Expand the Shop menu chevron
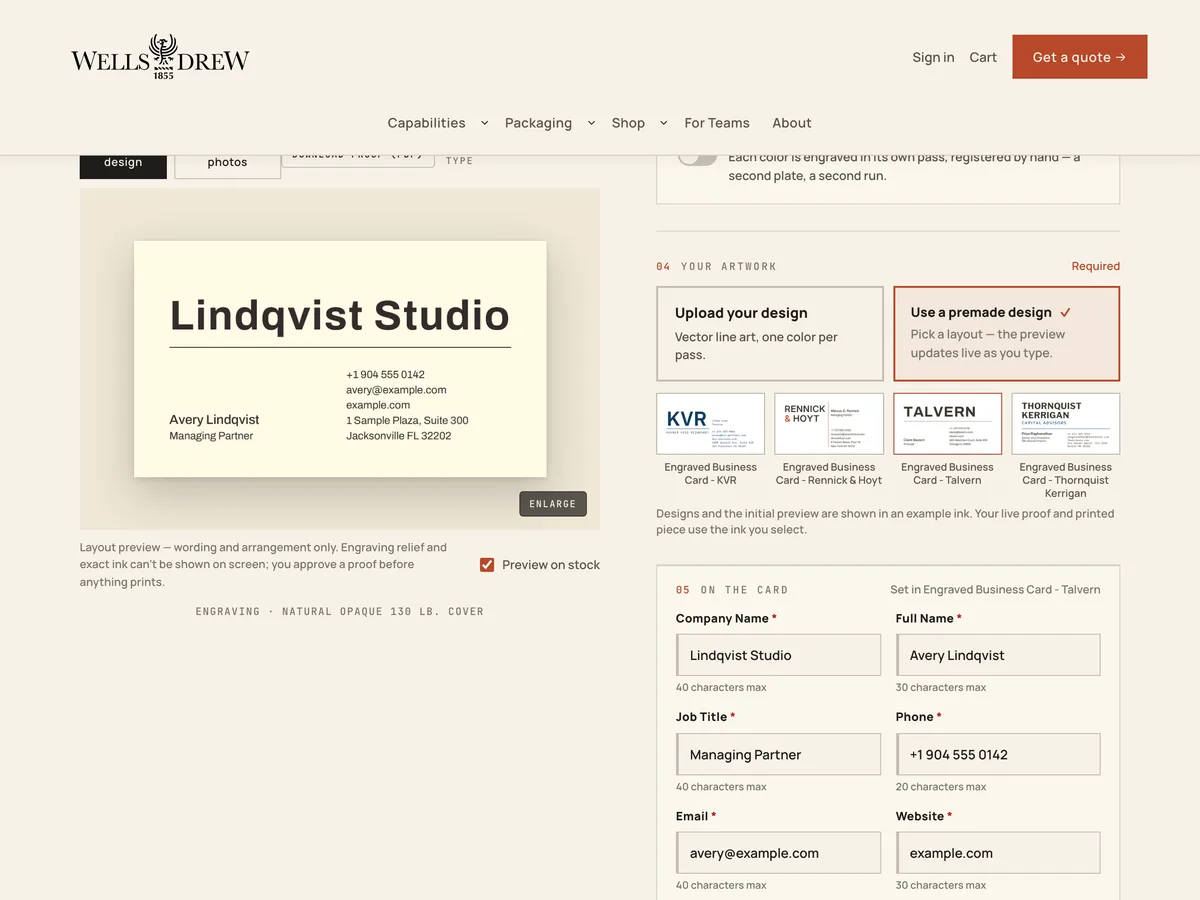 coord(663,123)
